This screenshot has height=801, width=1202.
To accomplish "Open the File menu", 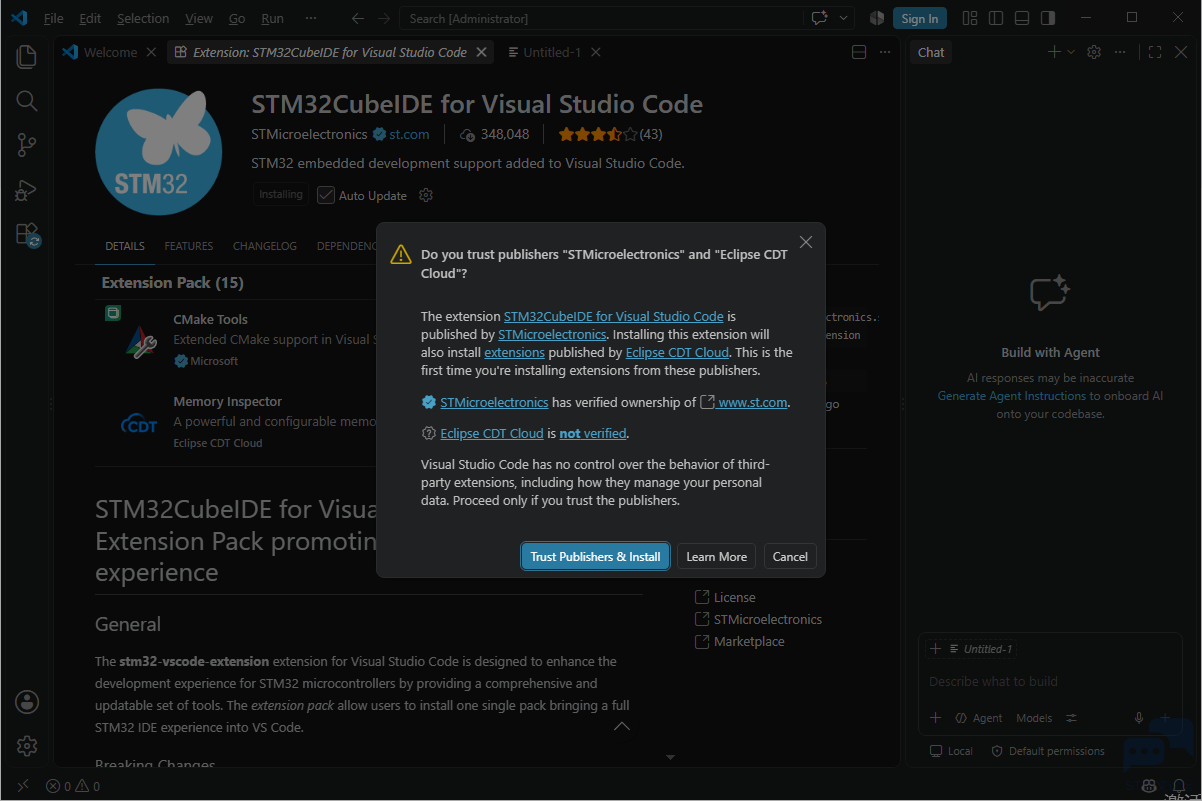I will 53,18.
